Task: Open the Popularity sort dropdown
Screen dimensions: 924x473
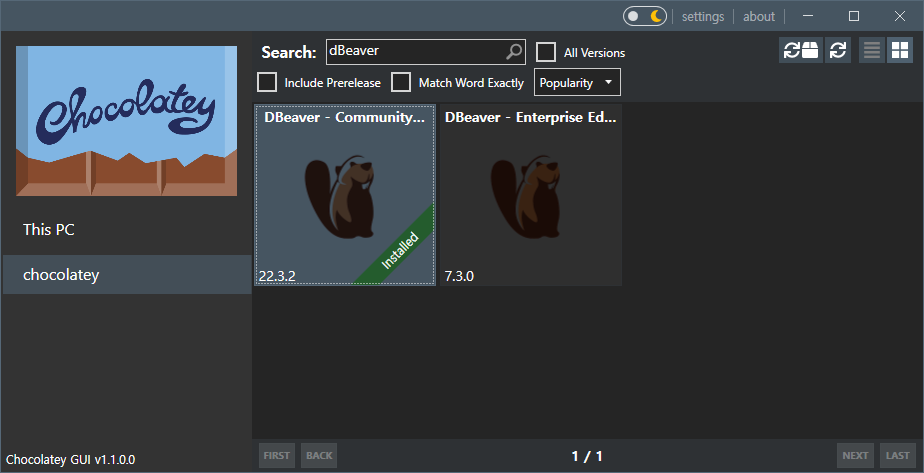Action: (x=577, y=82)
